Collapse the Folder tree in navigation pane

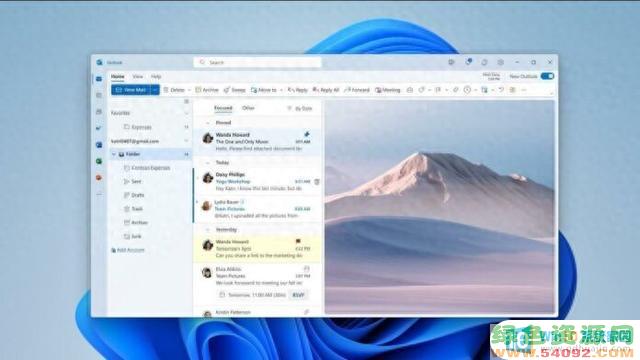click(x=114, y=154)
